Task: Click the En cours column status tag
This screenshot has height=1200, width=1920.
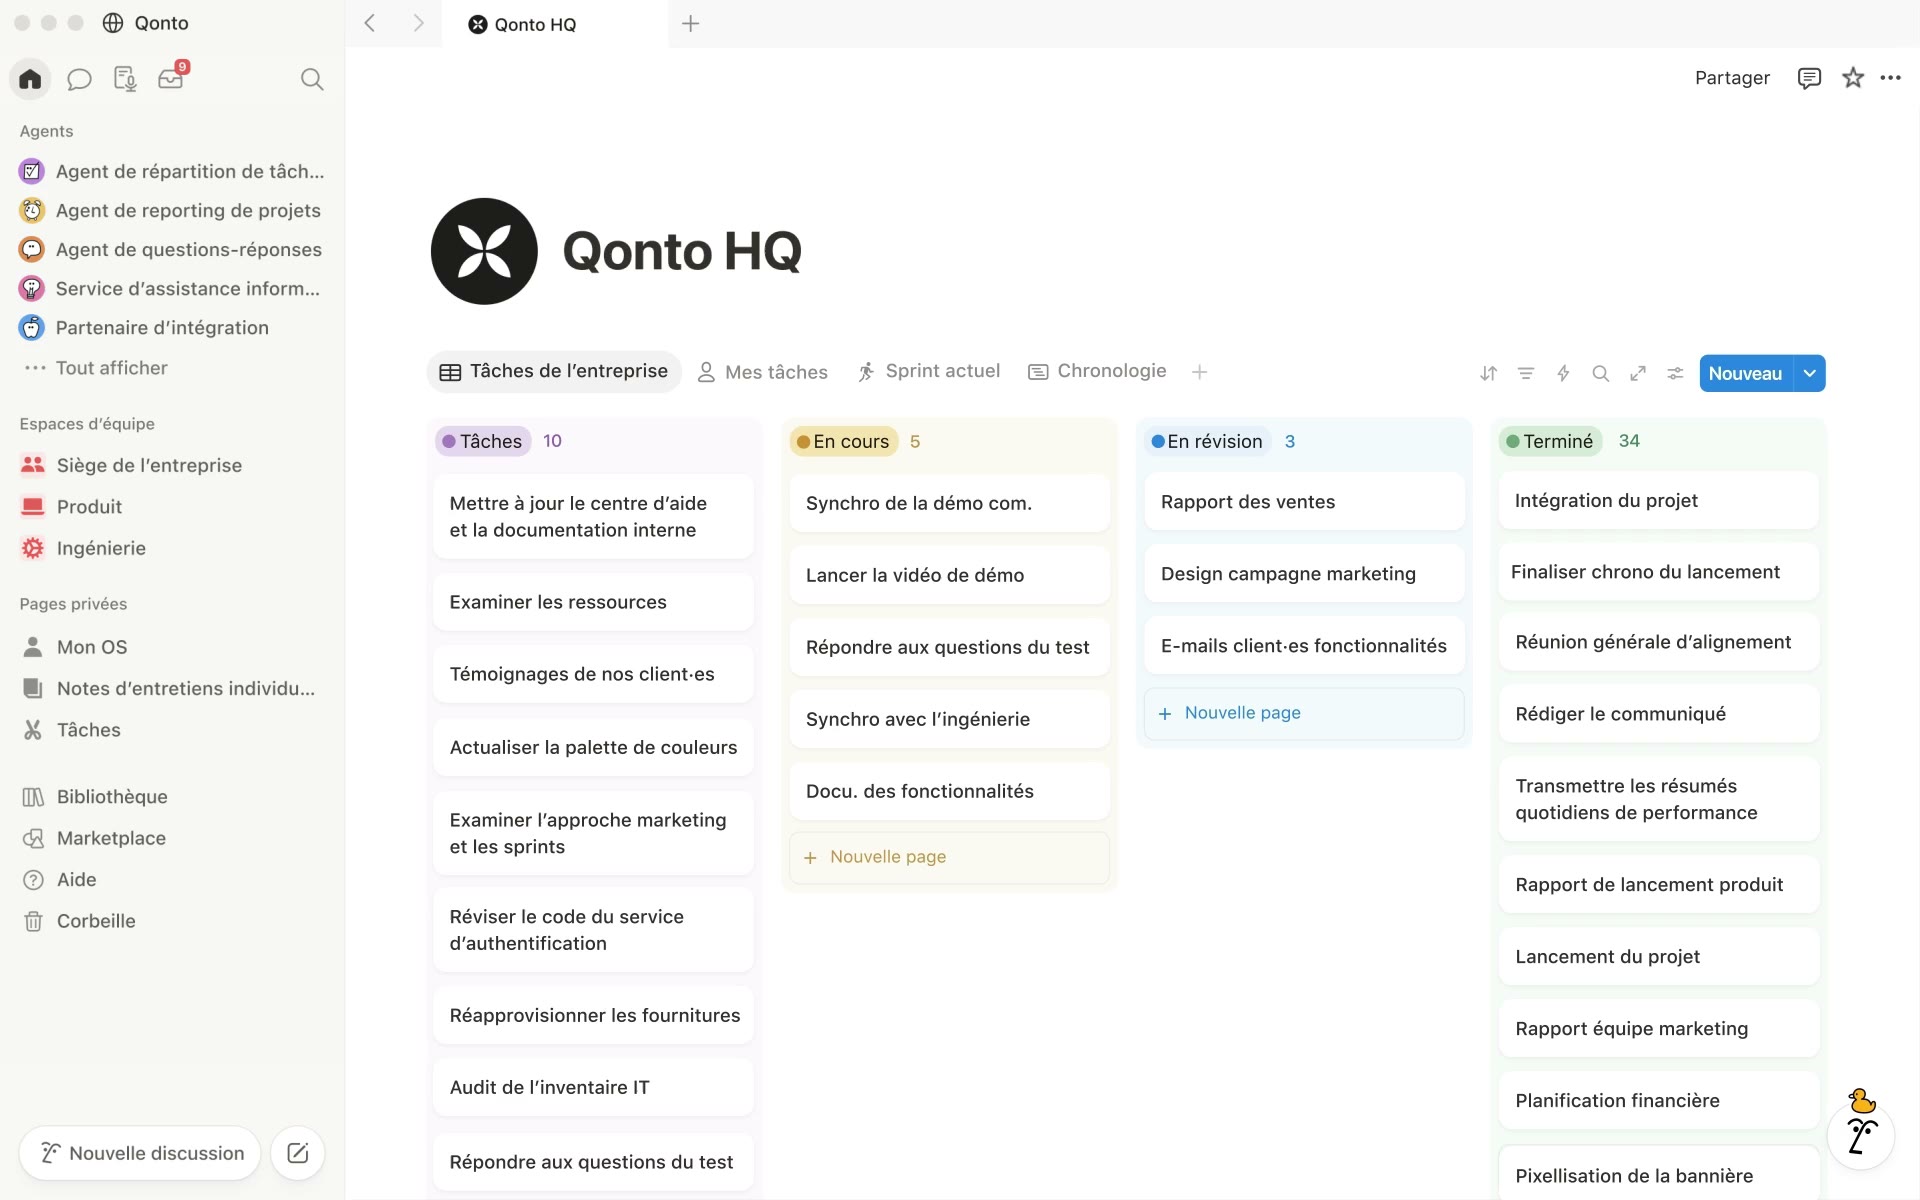Action: pos(843,441)
